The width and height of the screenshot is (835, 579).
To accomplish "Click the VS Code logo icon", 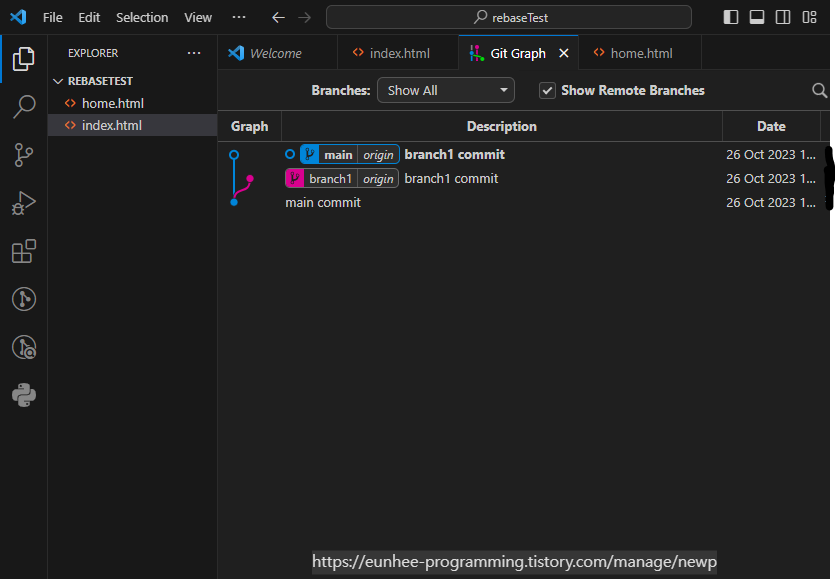I will (18, 17).
